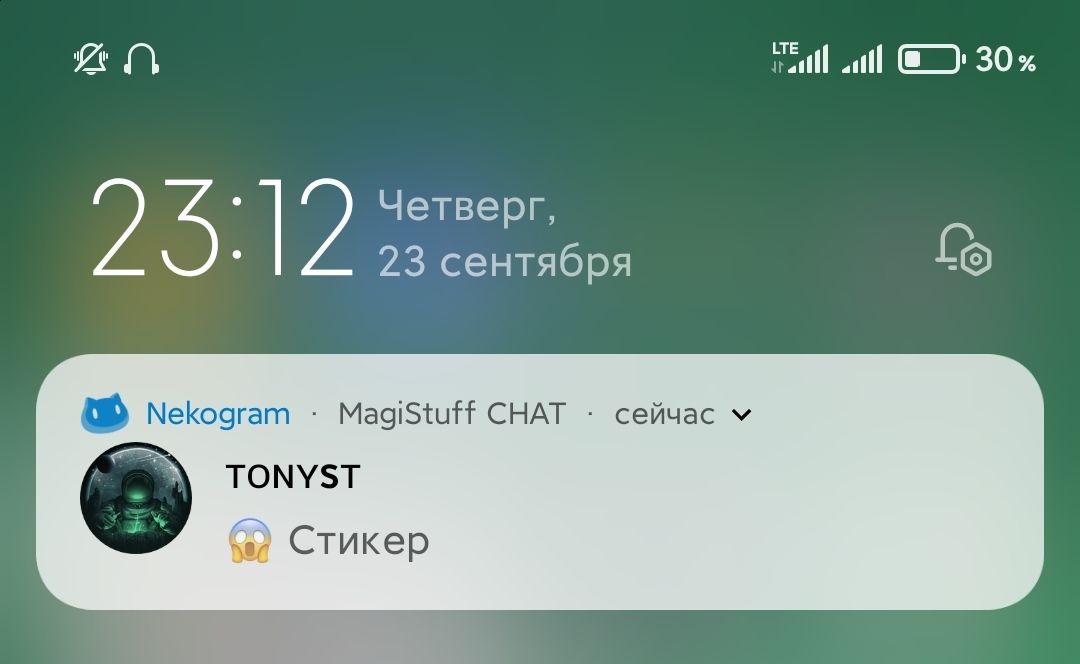The height and width of the screenshot is (664, 1080).
Task: Tap the battery icon
Action: 931,59
